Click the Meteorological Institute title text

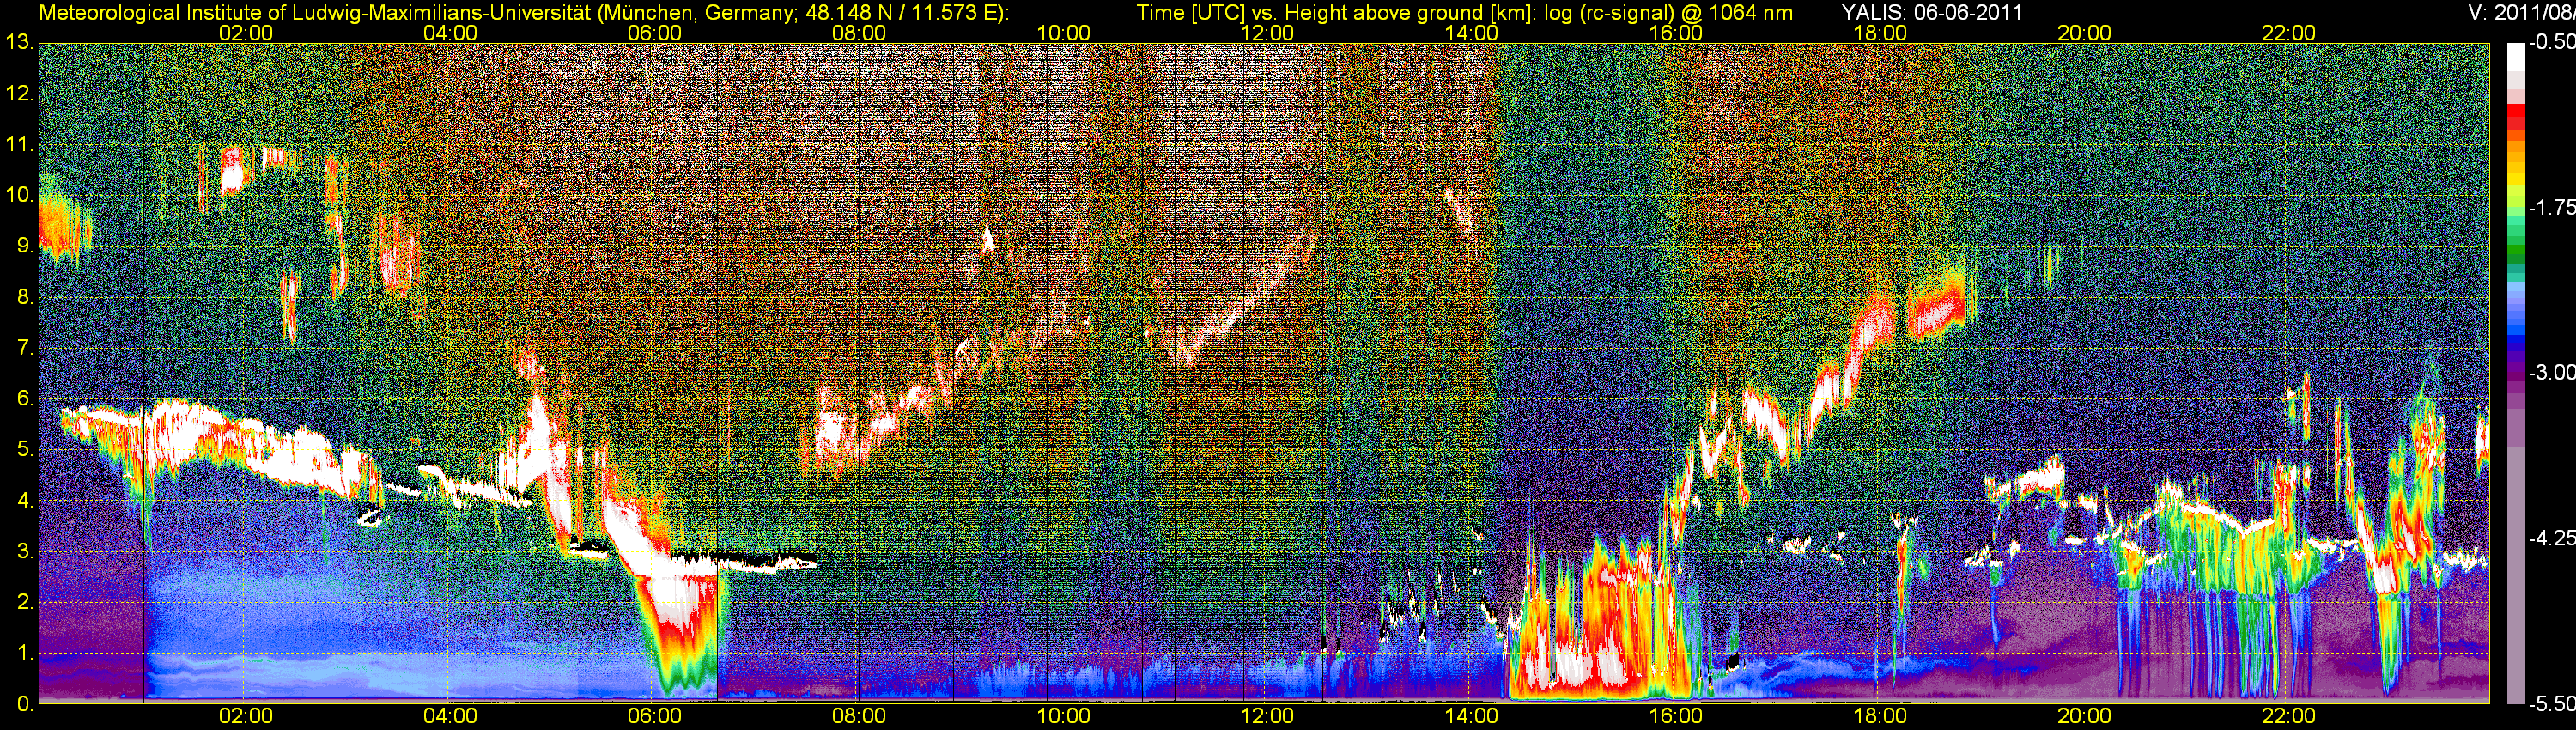523,13
